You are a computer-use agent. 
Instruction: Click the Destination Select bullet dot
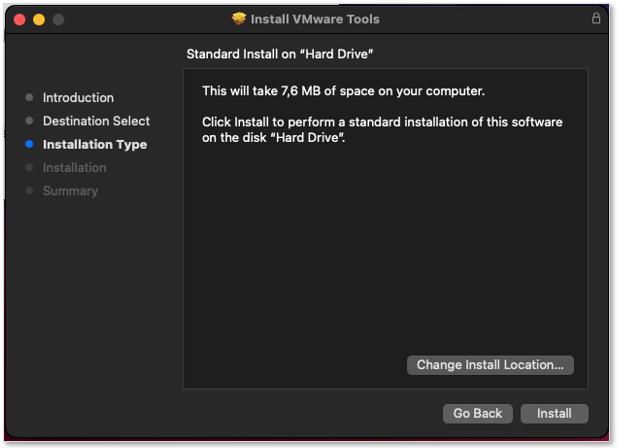click(29, 121)
